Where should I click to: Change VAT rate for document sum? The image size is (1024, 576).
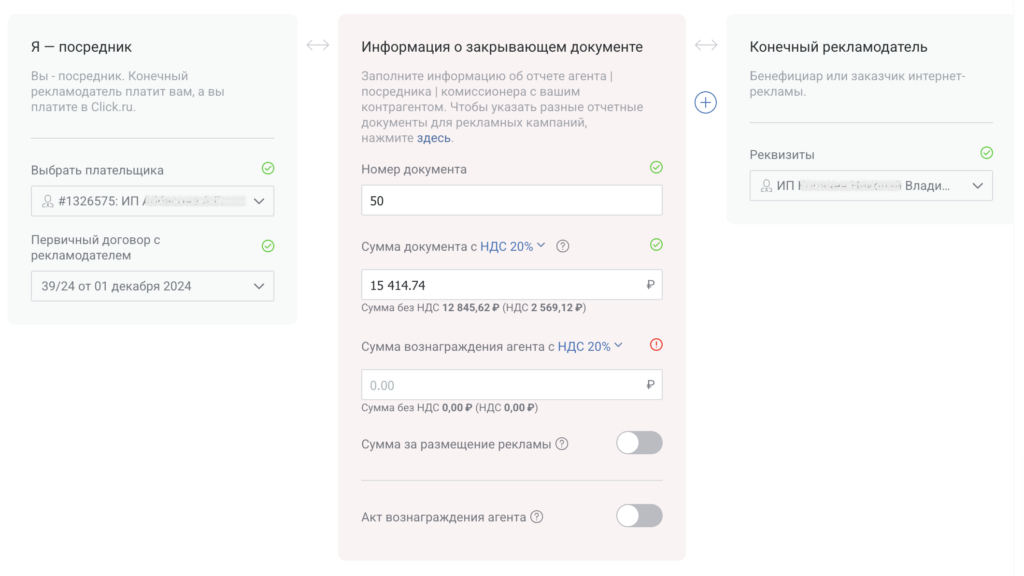(513, 246)
